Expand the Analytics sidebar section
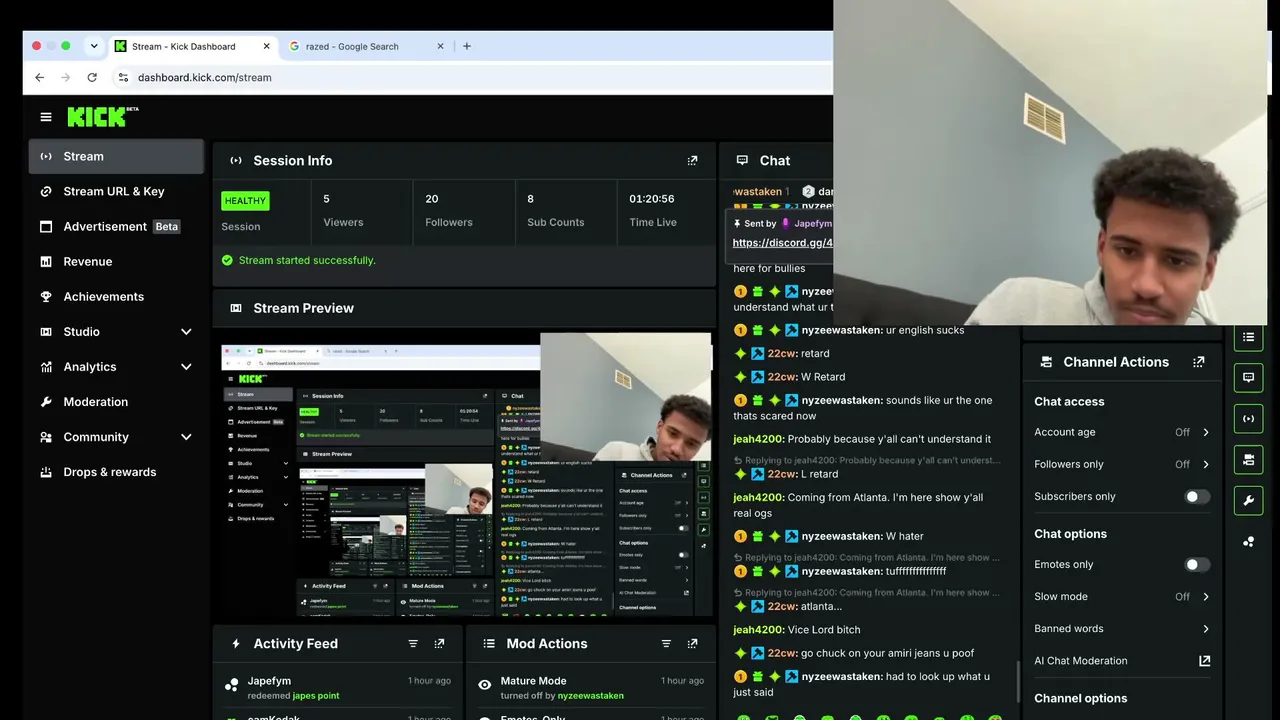1280x720 pixels. [186, 367]
